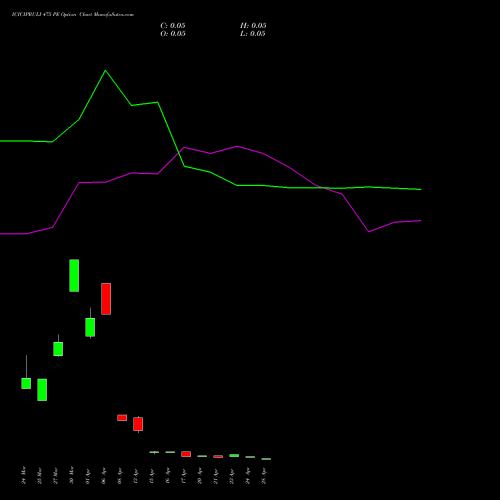This screenshot has height=500, width=500.
Task: Select the green candle above 01 Apr
Action: point(90,327)
